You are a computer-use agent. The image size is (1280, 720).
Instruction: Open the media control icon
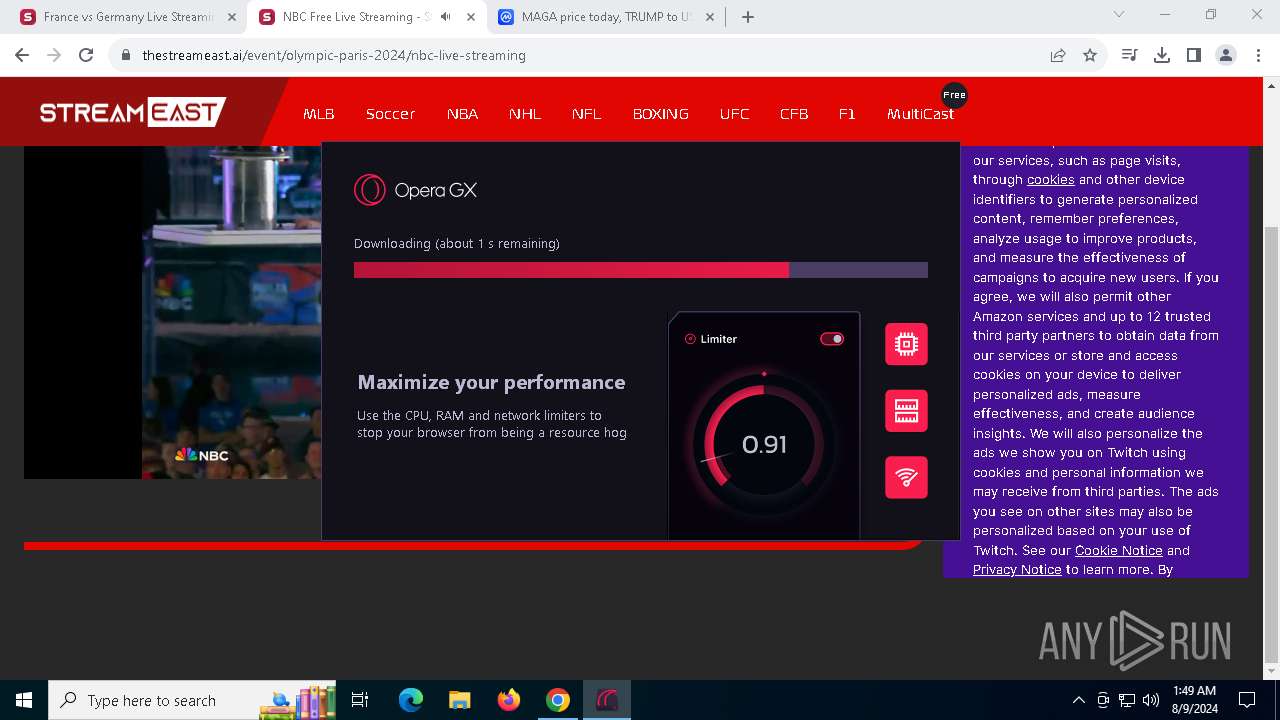pyautogui.click(x=1130, y=55)
